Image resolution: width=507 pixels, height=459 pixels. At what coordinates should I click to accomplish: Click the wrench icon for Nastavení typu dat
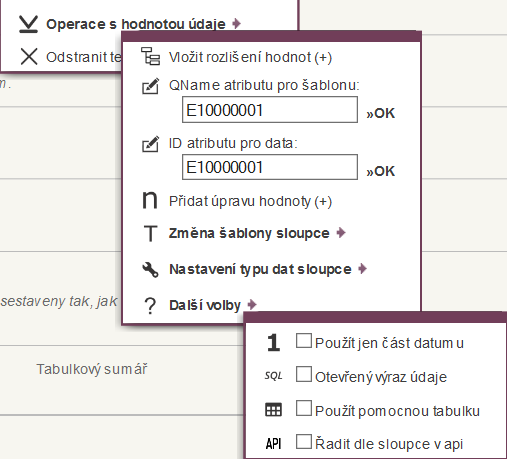150,269
